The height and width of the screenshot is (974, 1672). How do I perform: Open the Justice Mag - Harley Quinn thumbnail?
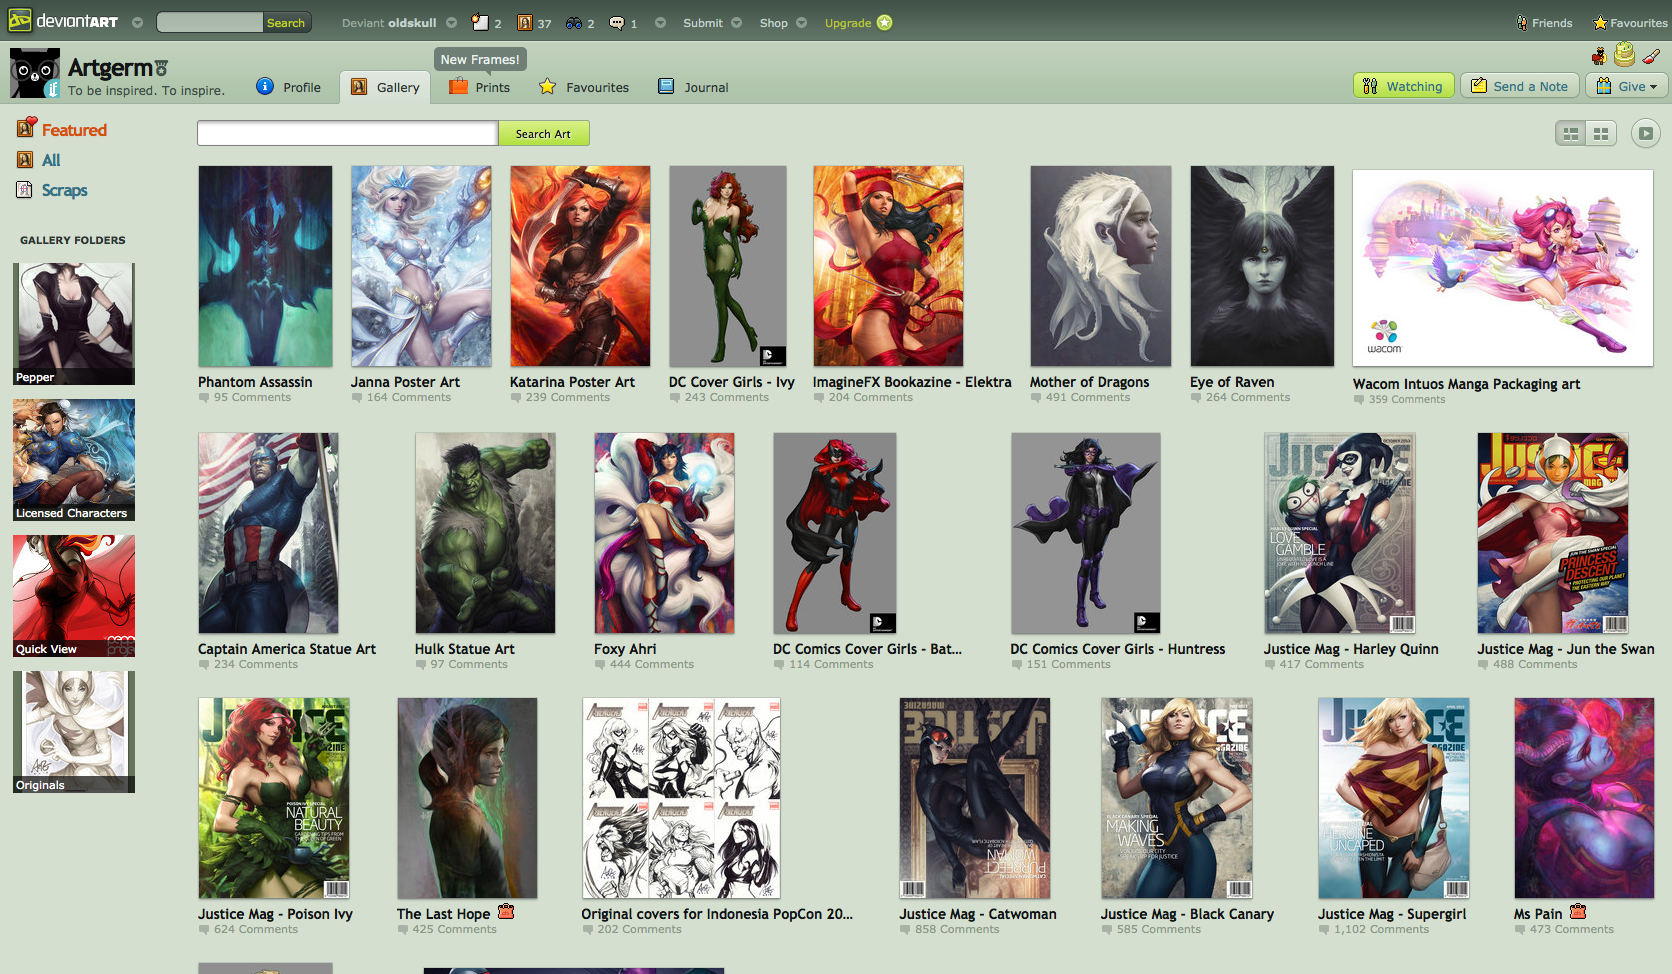coord(1340,533)
